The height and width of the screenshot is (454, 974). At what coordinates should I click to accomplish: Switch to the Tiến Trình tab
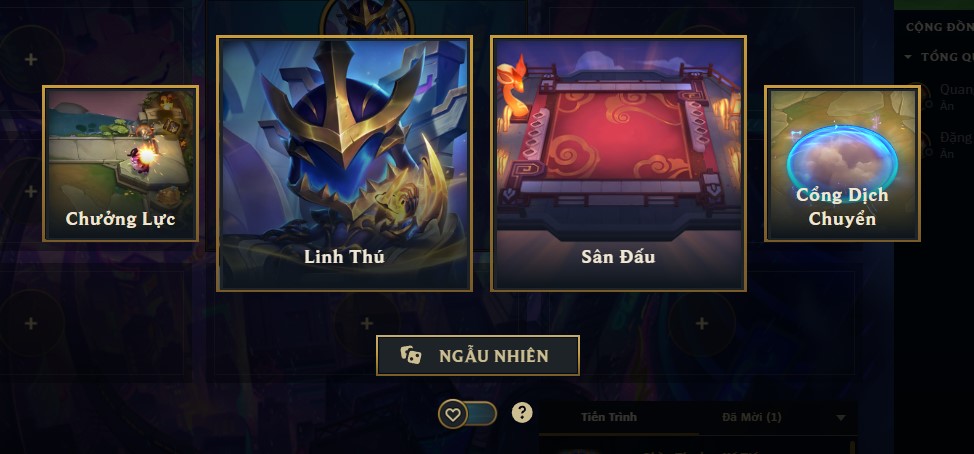pos(609,417)
